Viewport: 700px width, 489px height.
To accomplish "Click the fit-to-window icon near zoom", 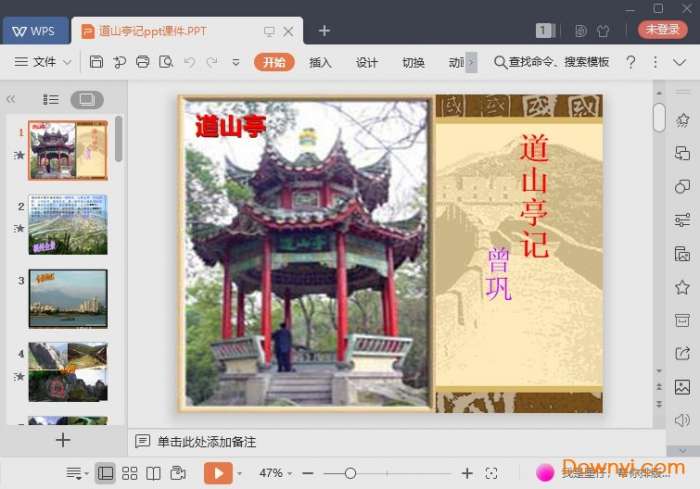I will [491, 473].
